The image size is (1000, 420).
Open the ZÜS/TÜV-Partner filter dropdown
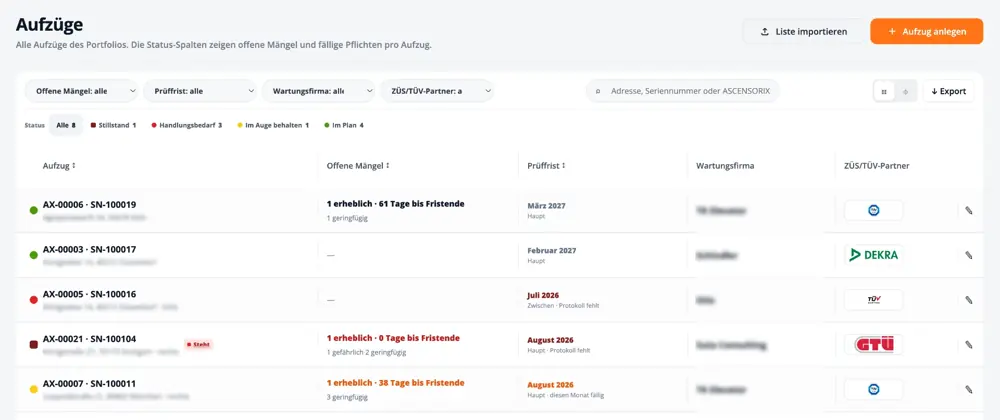(437, 91)
